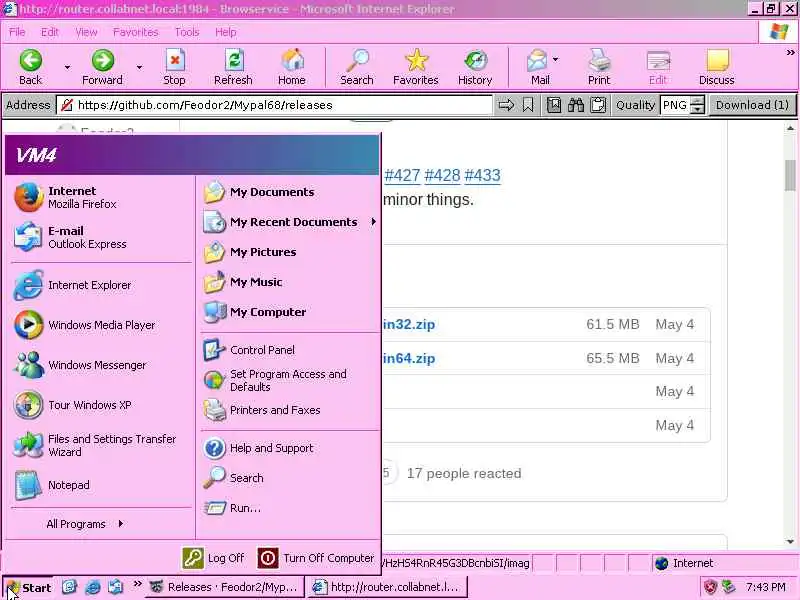Click the Back toolbar button
Viewport: 800px width, 600px height.
[x=31, y=67]
